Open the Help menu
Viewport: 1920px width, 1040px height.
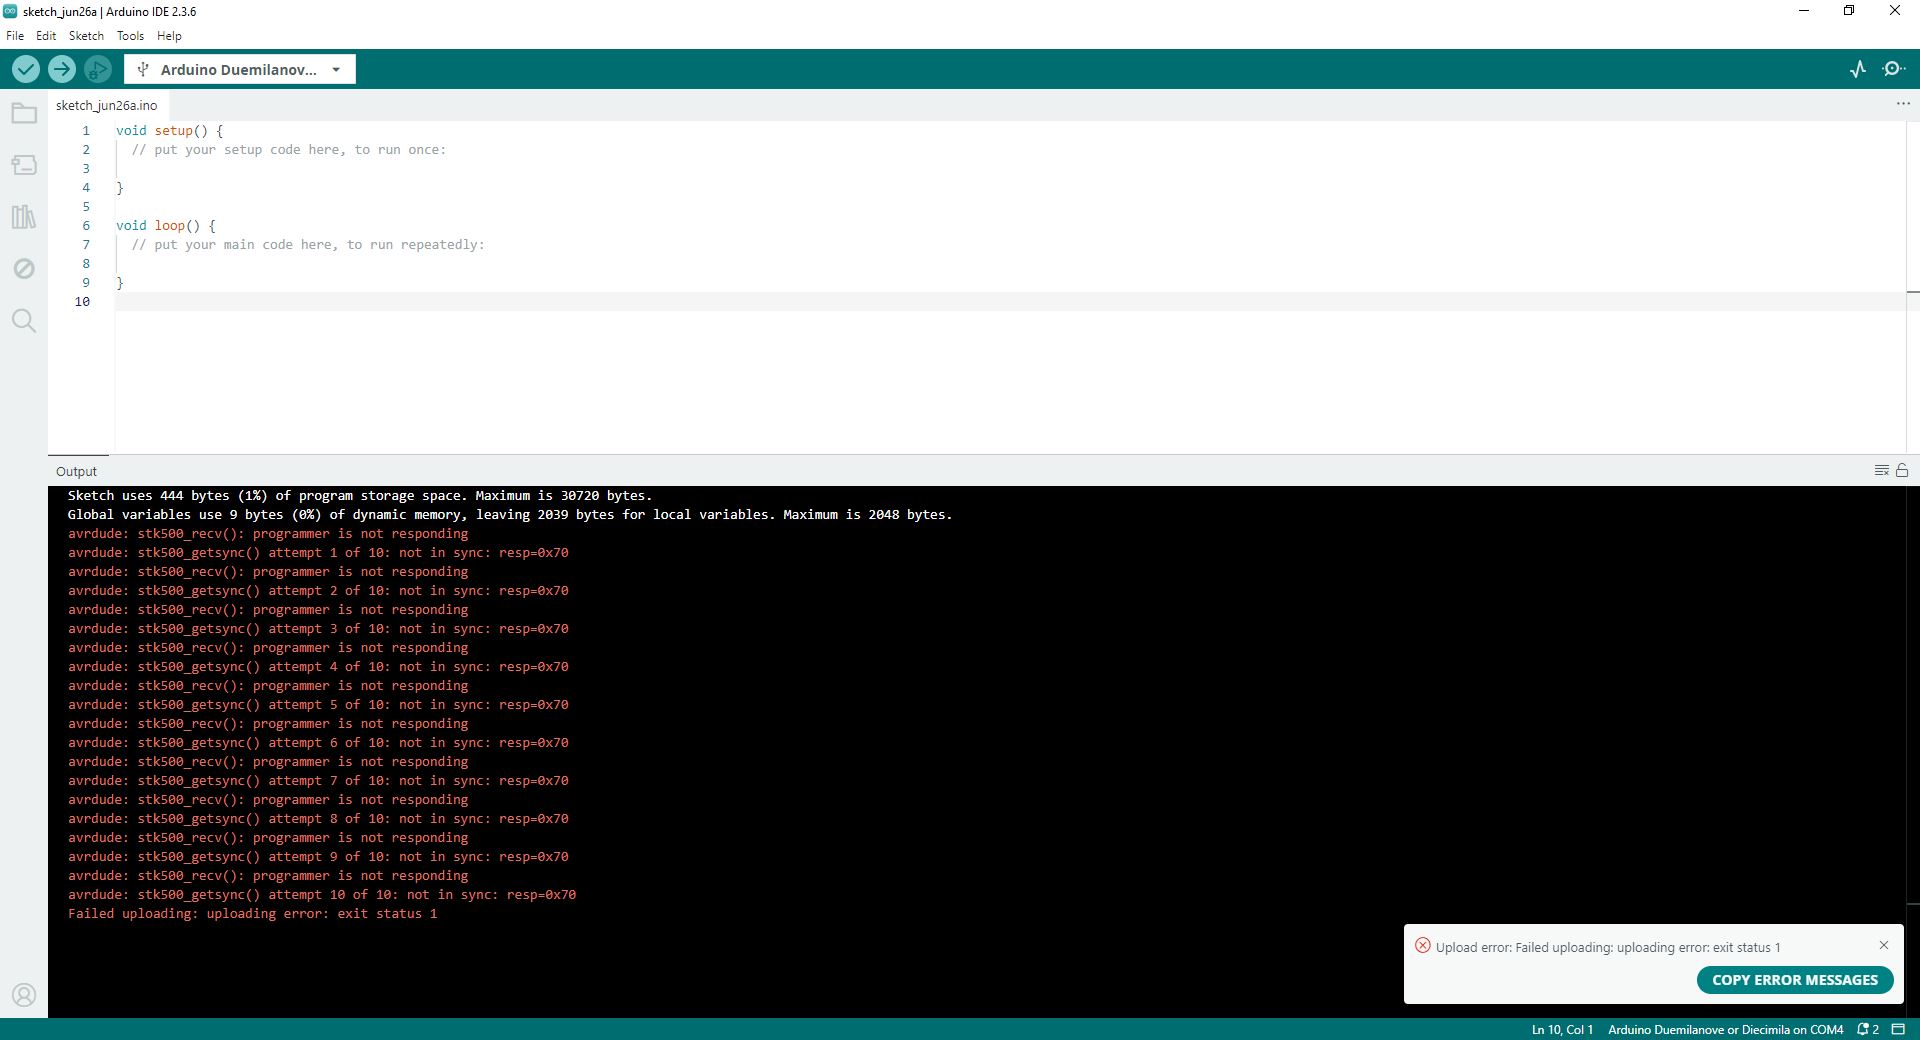pyautogui.click(x=169, y=35)
